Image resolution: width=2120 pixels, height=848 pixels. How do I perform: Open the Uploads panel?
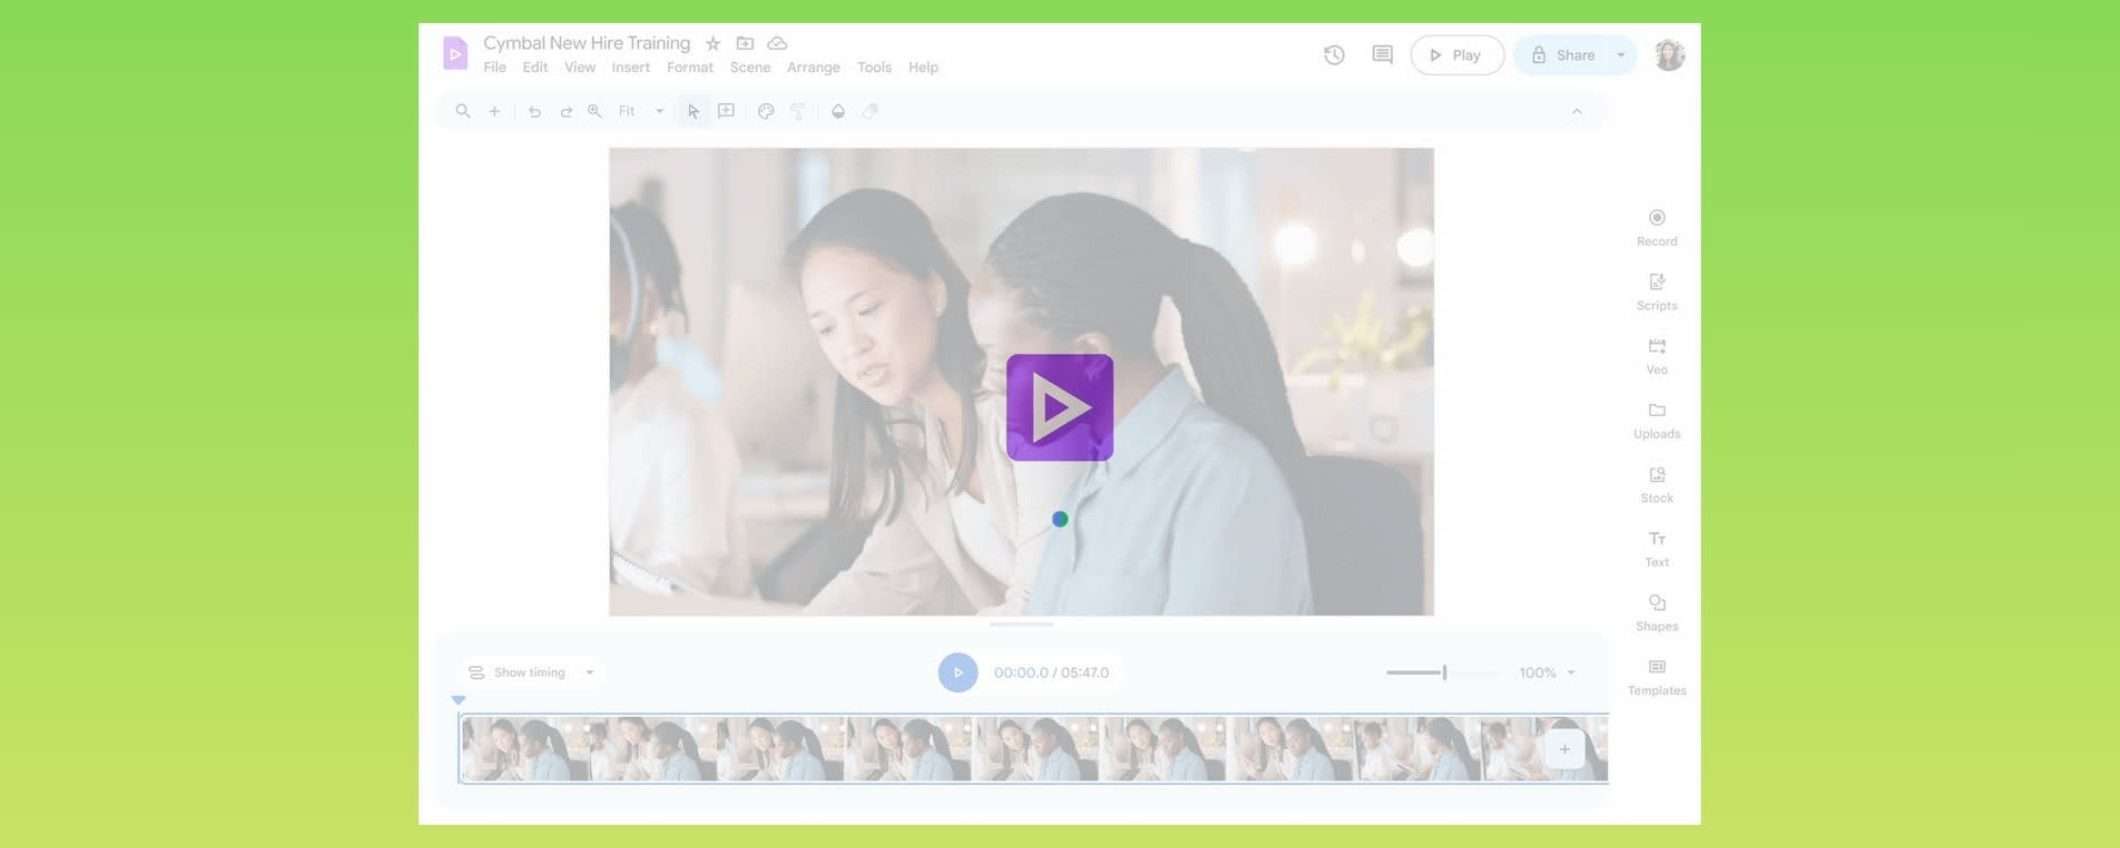pyautogui.click(x=1657, y=420)
